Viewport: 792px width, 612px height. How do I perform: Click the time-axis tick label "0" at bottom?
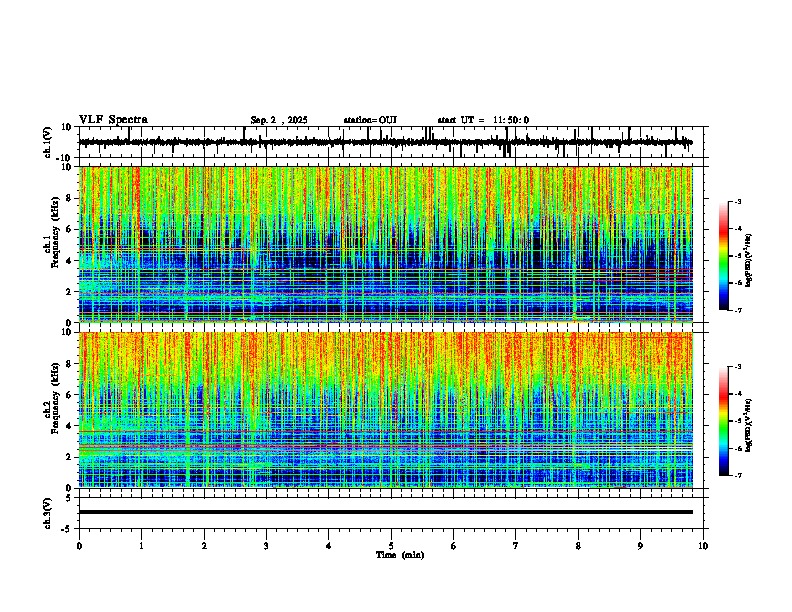point(79,546)
